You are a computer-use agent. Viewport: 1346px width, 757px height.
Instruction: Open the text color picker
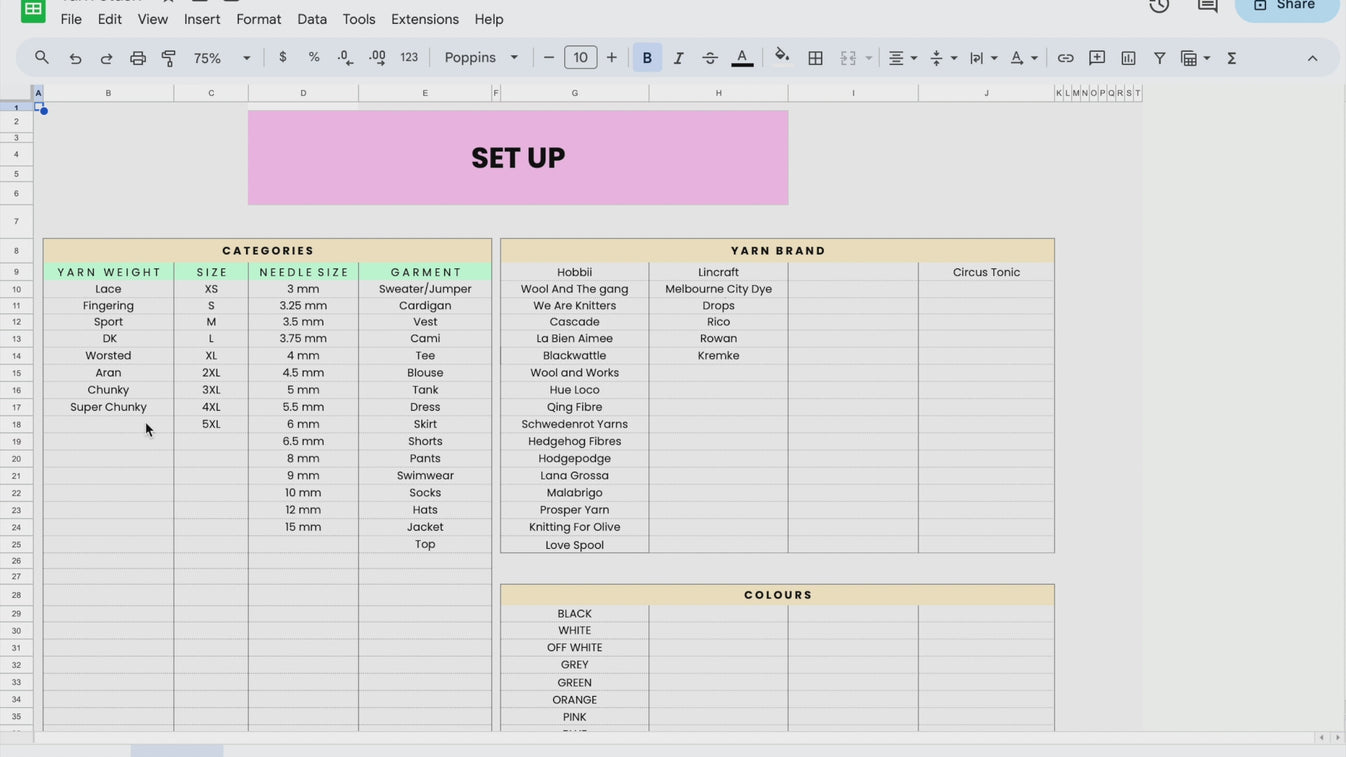tap(742, 57)
